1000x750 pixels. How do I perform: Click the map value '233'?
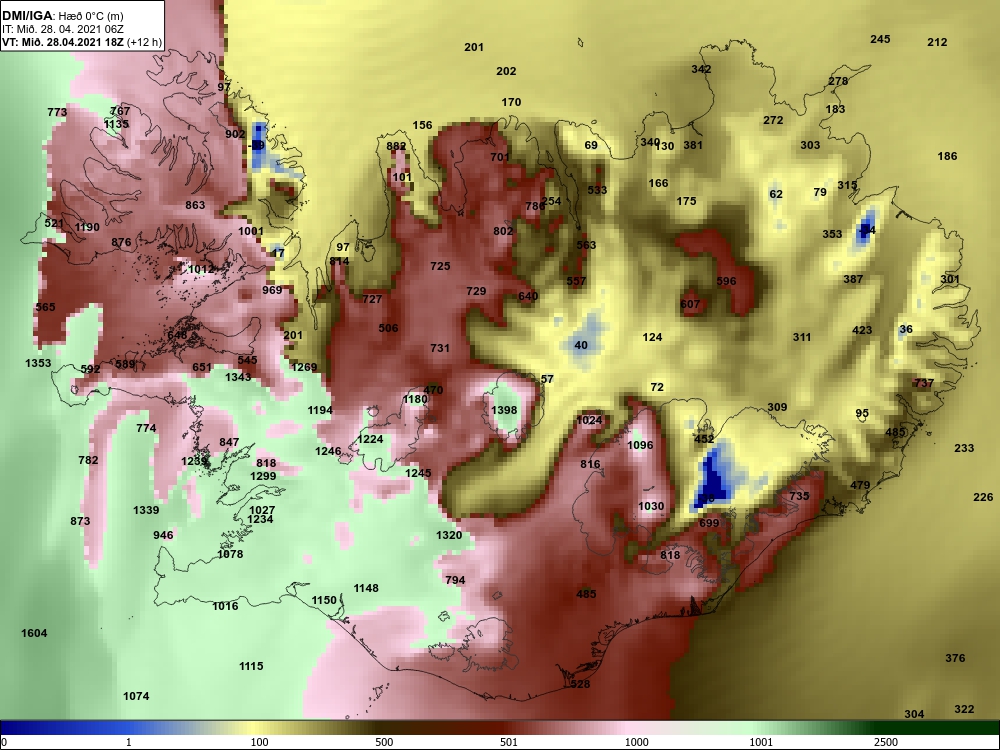(964, 448)
